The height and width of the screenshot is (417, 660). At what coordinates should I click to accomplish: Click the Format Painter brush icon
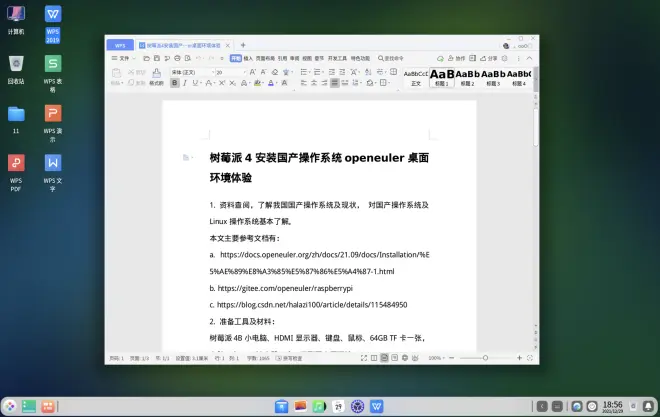[x=157, y=73]
